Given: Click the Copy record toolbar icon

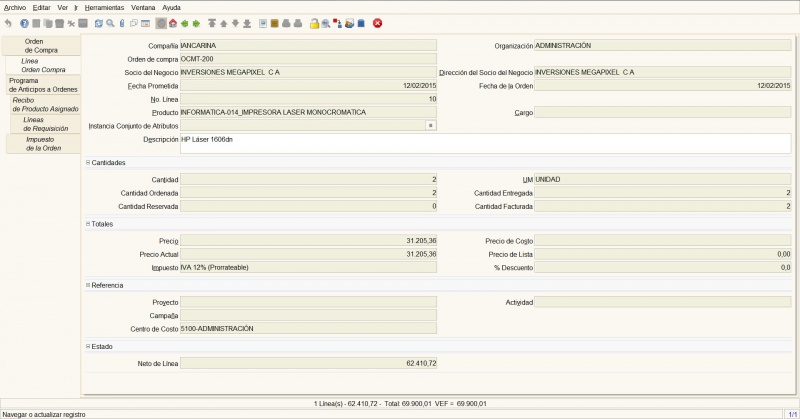Looking at the screenshot, I should point(48,23).
